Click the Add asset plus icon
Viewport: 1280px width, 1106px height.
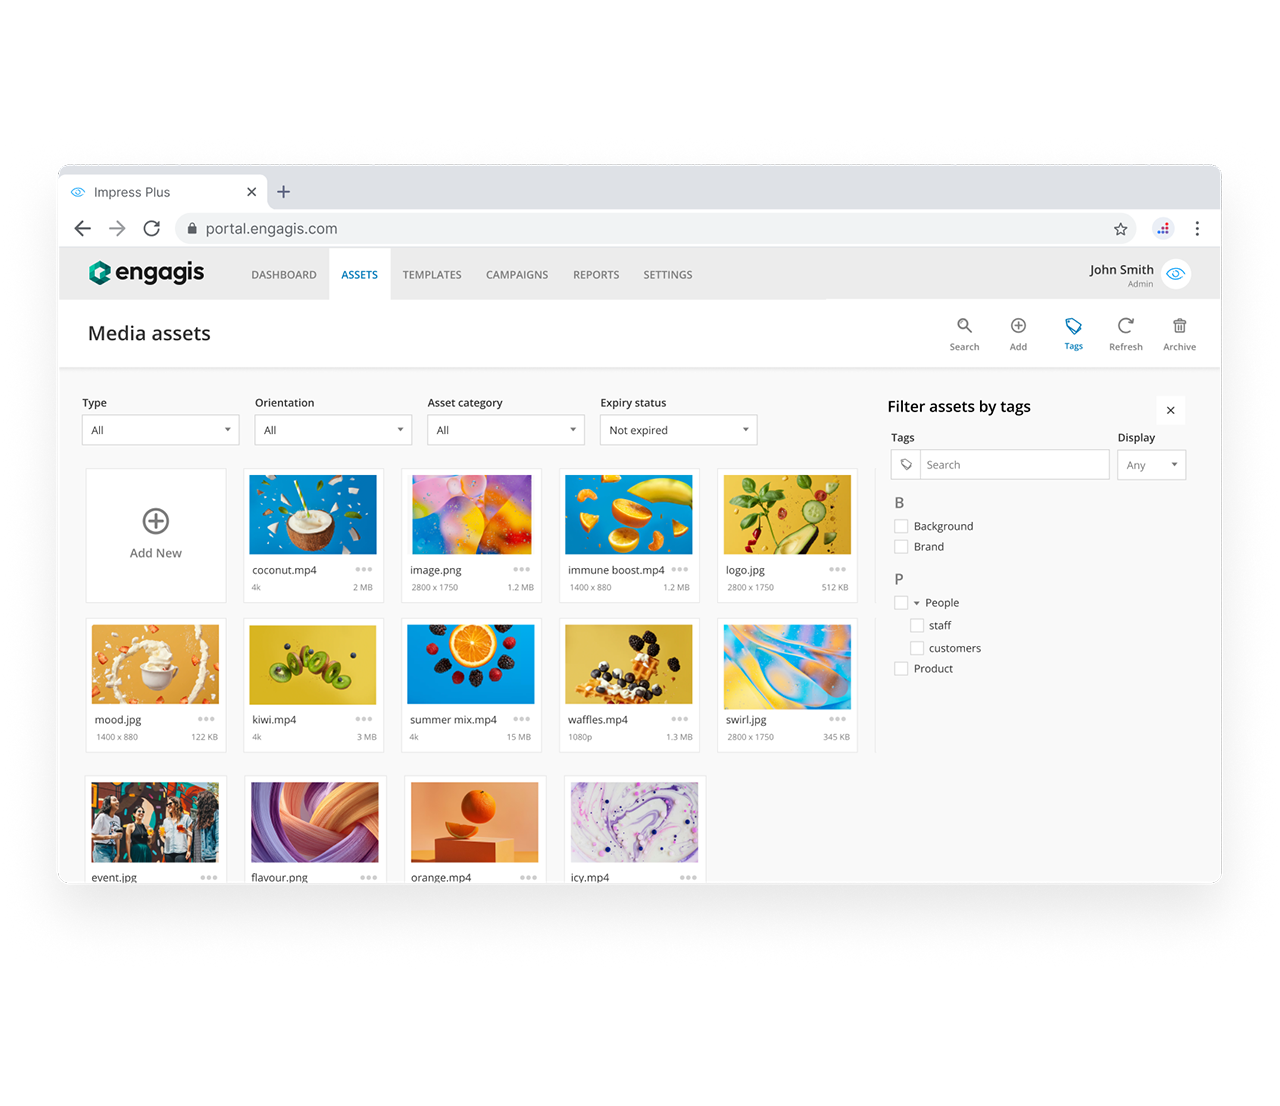tap(1018, 327)
